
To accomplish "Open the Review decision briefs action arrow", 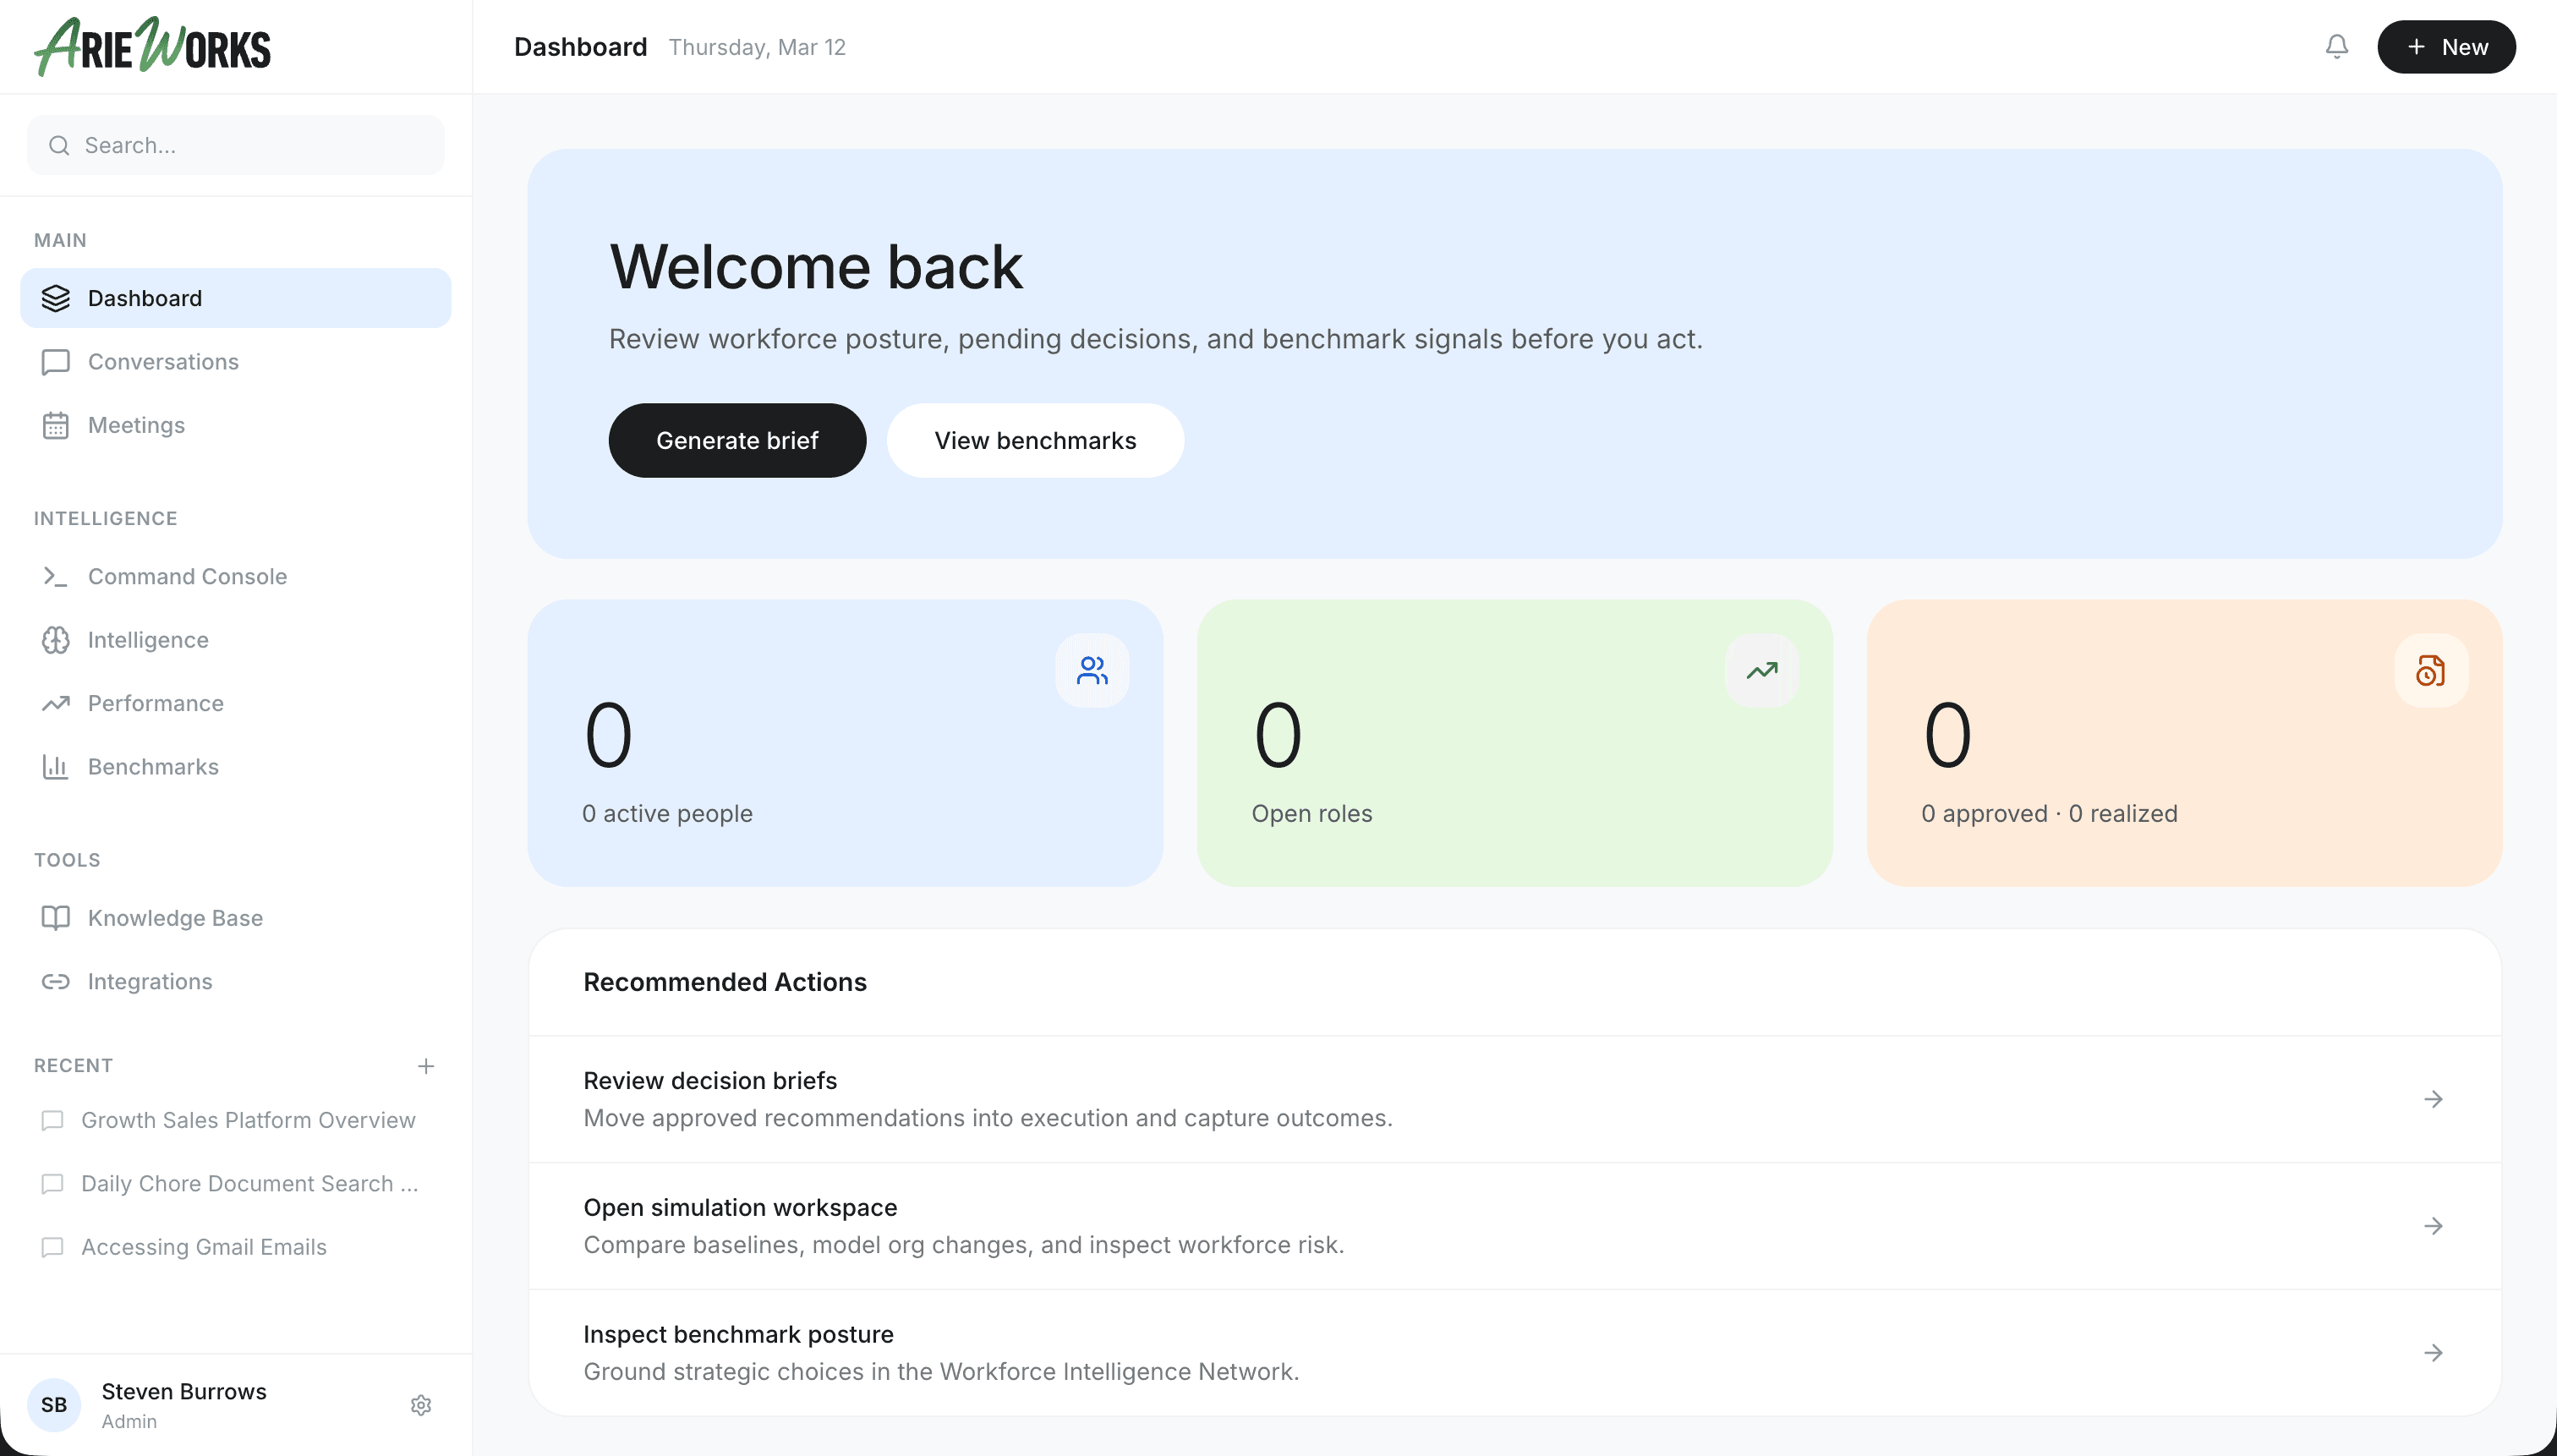I will coord(2433,1098).
